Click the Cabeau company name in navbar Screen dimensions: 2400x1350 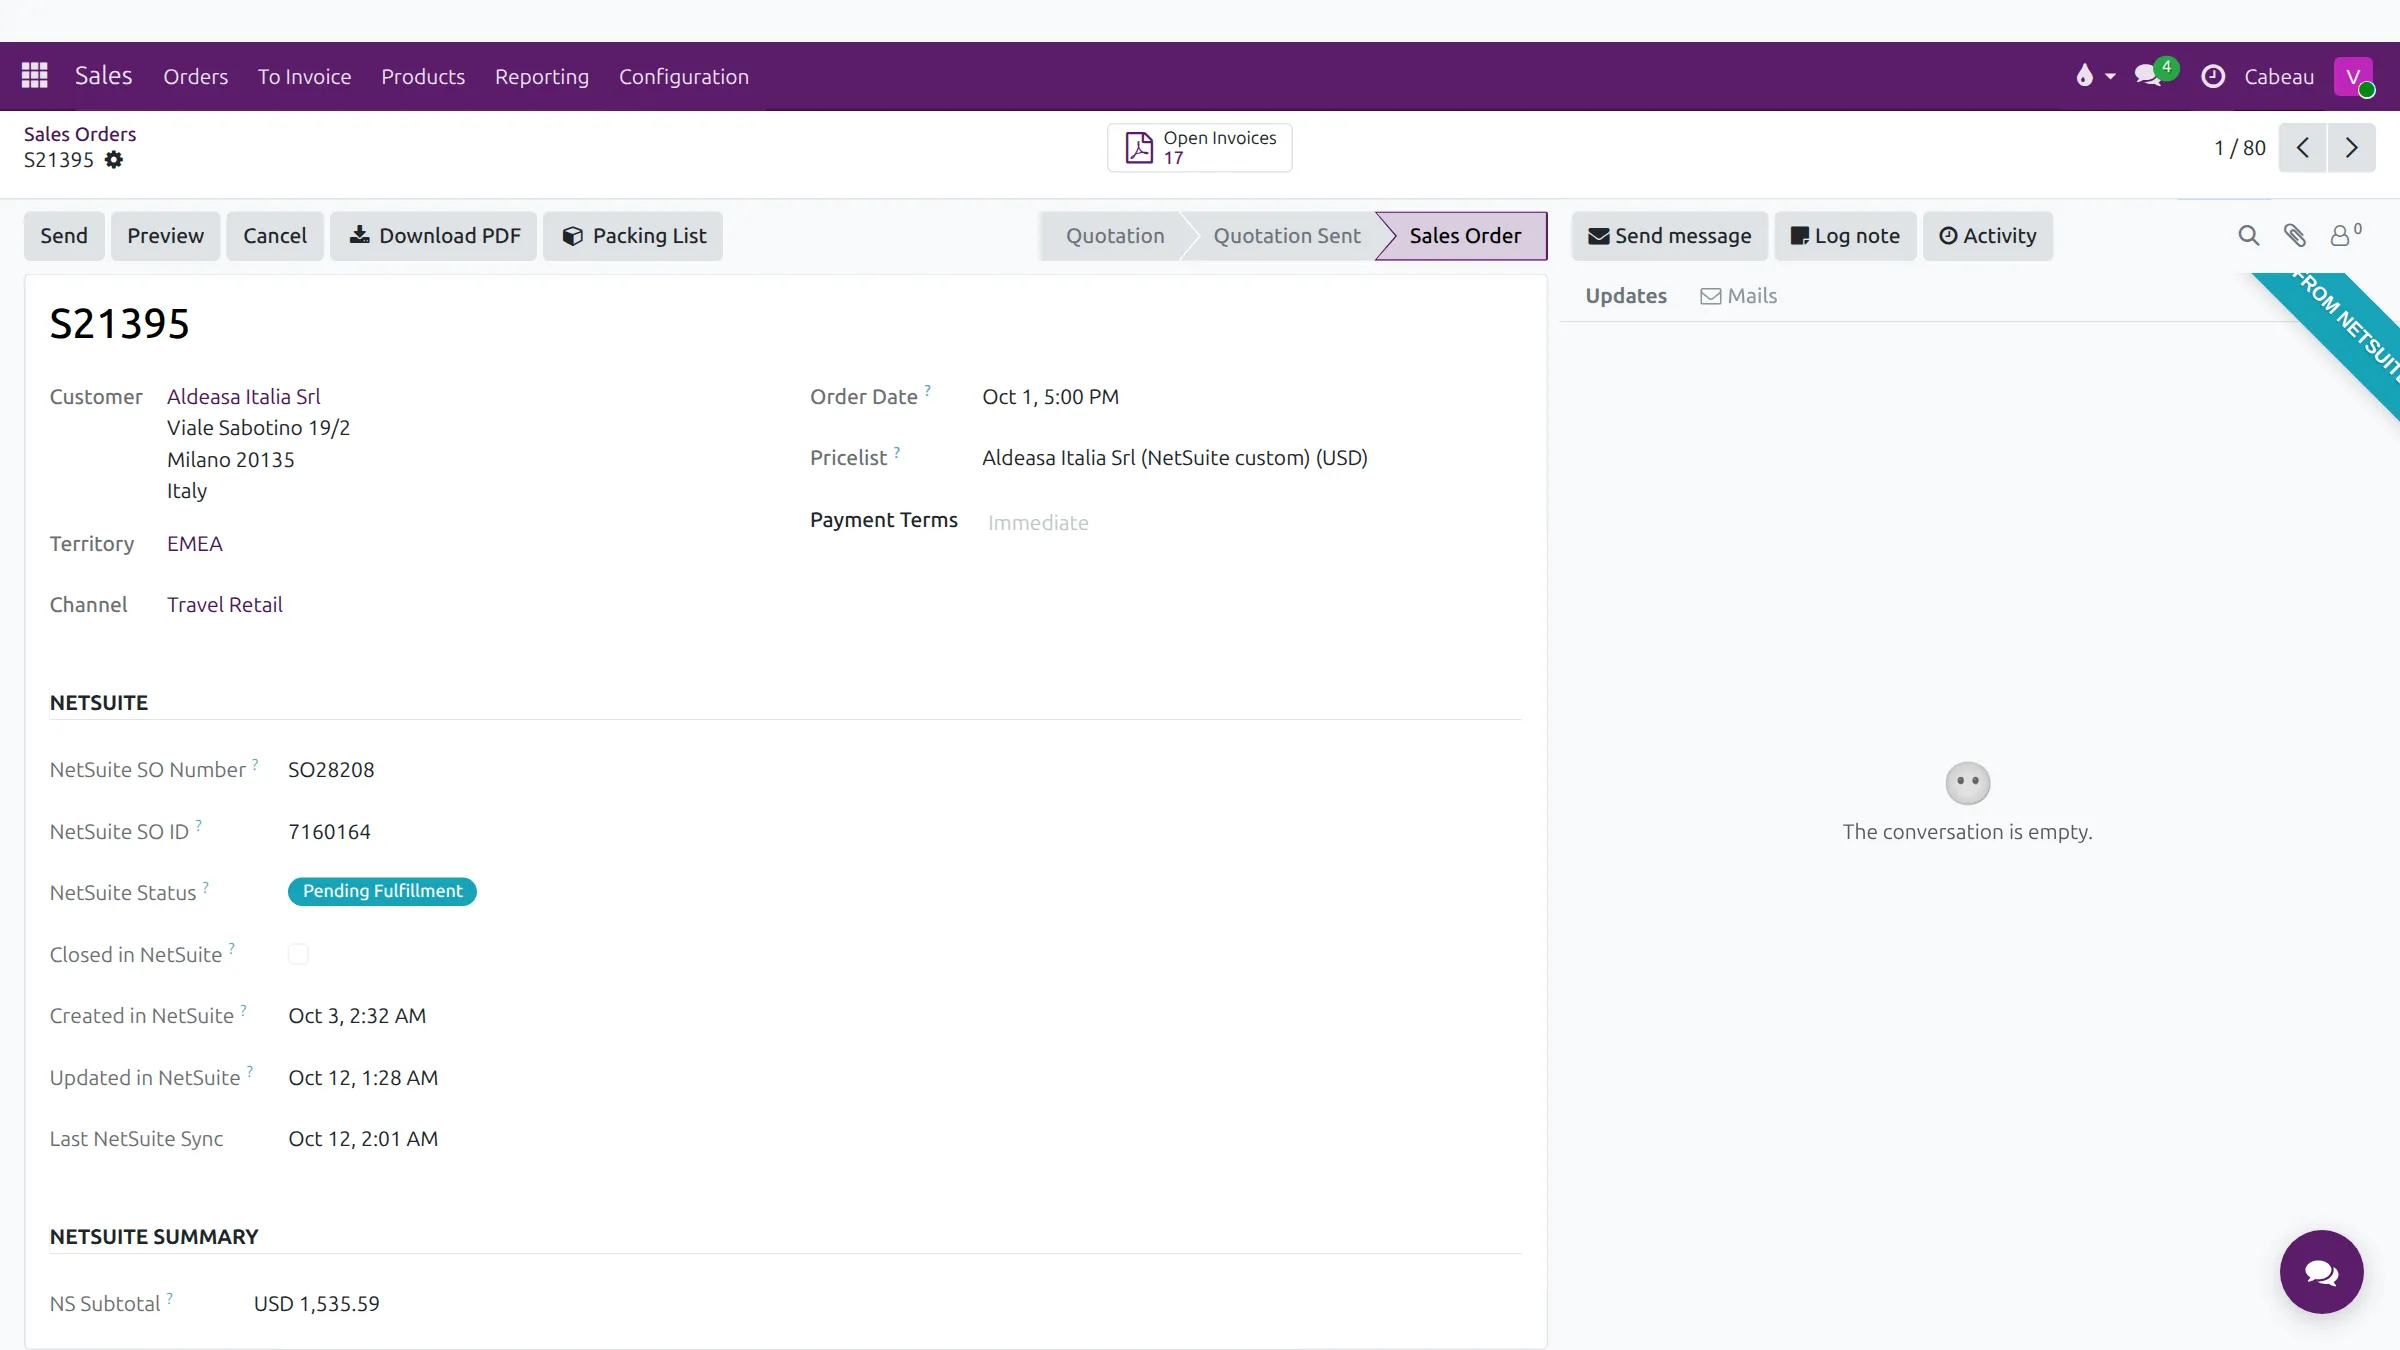(2279, 77)
